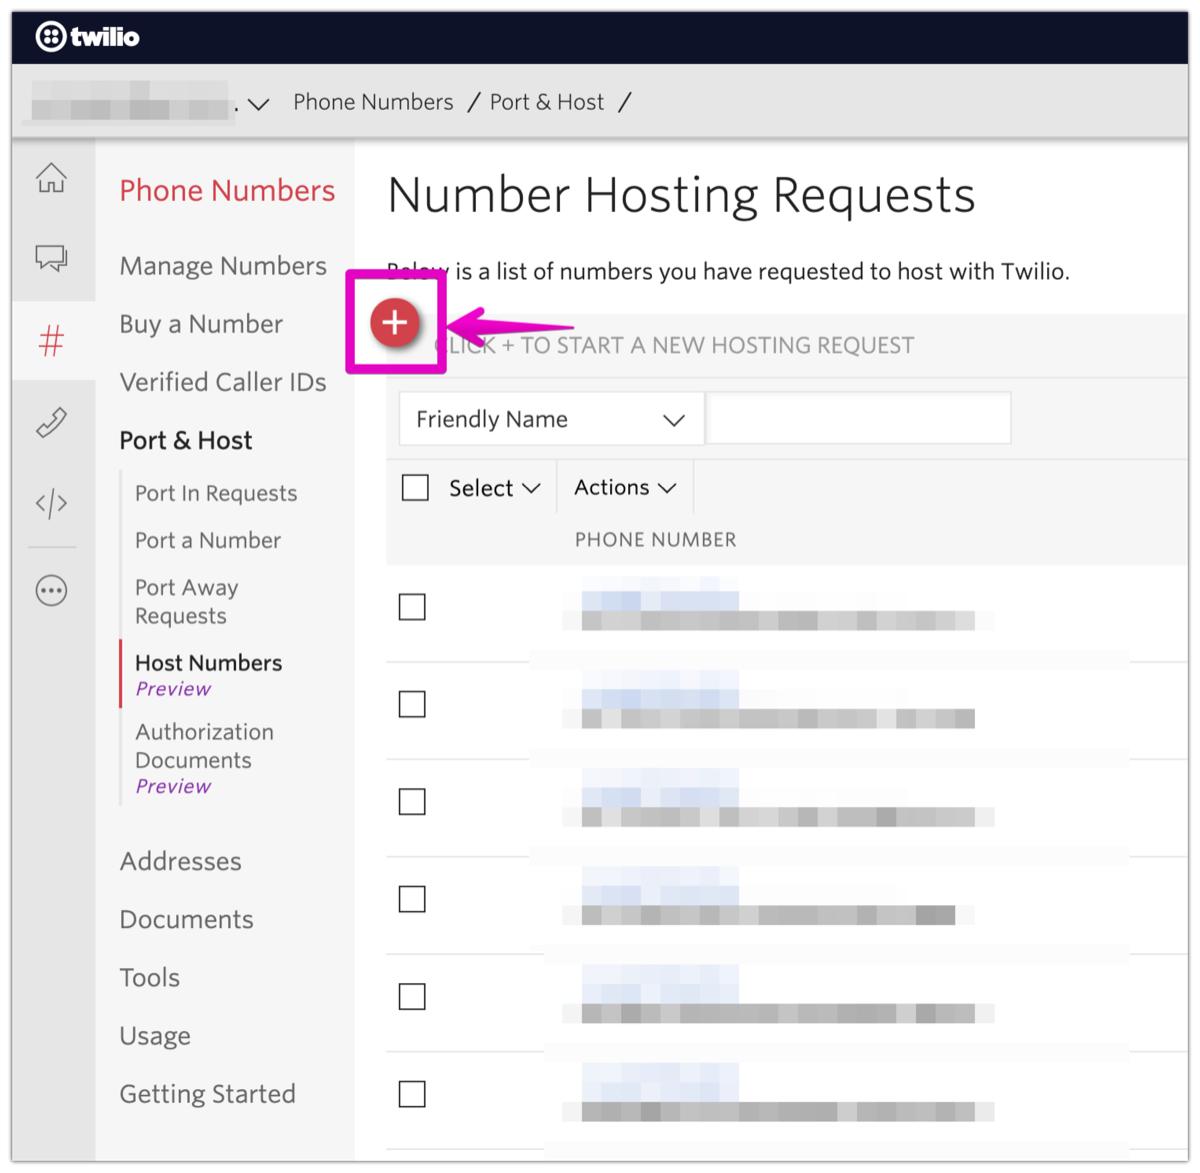Open the all products ellipsis icon
This screenshot has width=1200, height=1173.
52,591
